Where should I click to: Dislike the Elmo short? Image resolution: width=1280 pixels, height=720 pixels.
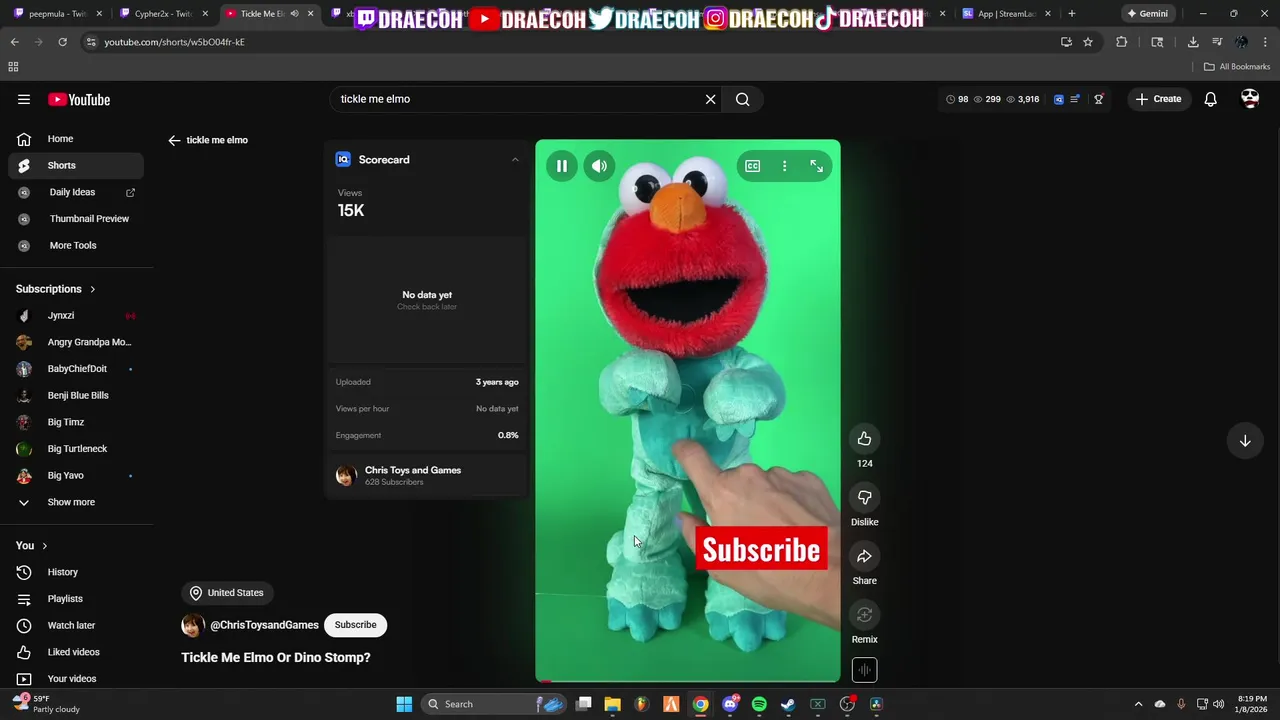[864, 497]
